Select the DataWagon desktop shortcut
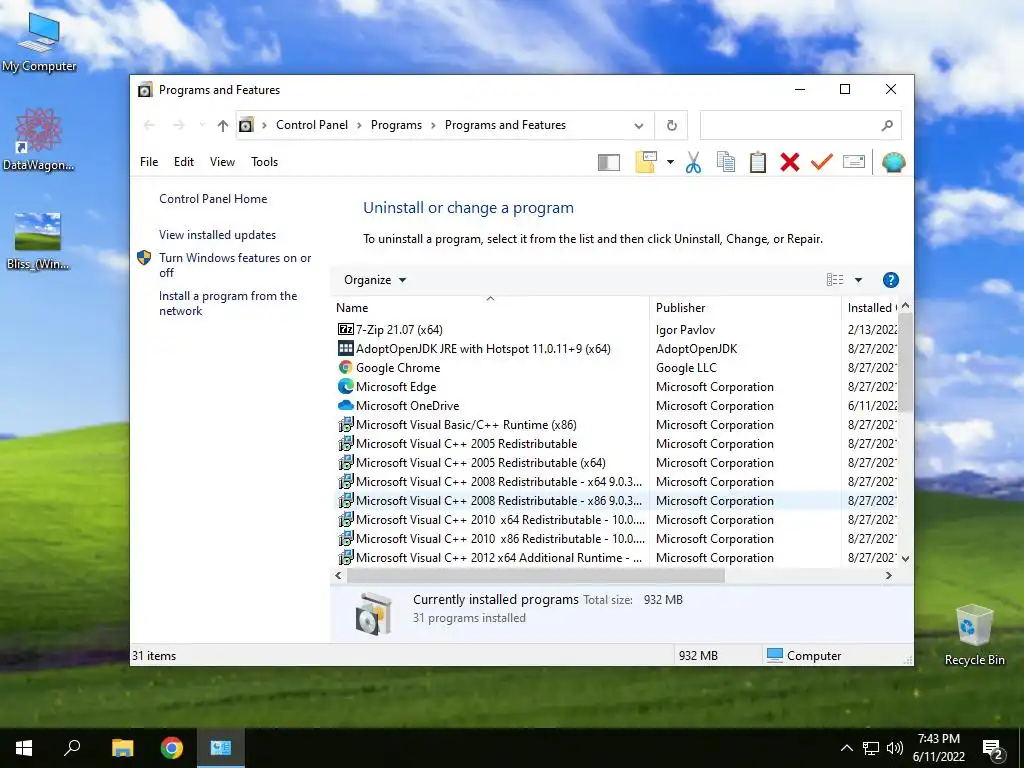The height and width of the screenshot is (768, 1024). 39,140
